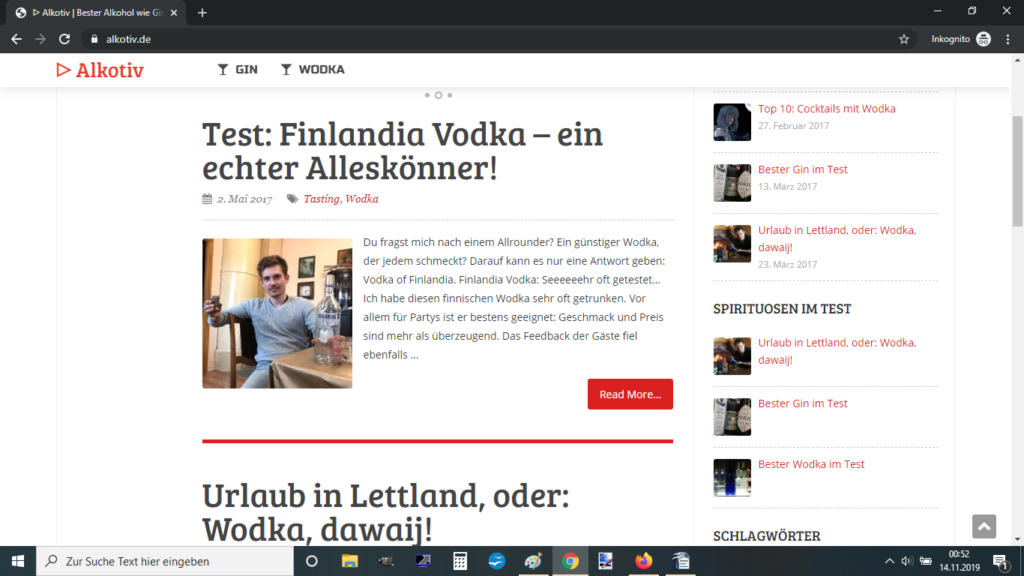Open Bester Gin im Test dated 13. März
Image resolution: width=1024 pixels, height=576 pixels.
pos(803,169)
